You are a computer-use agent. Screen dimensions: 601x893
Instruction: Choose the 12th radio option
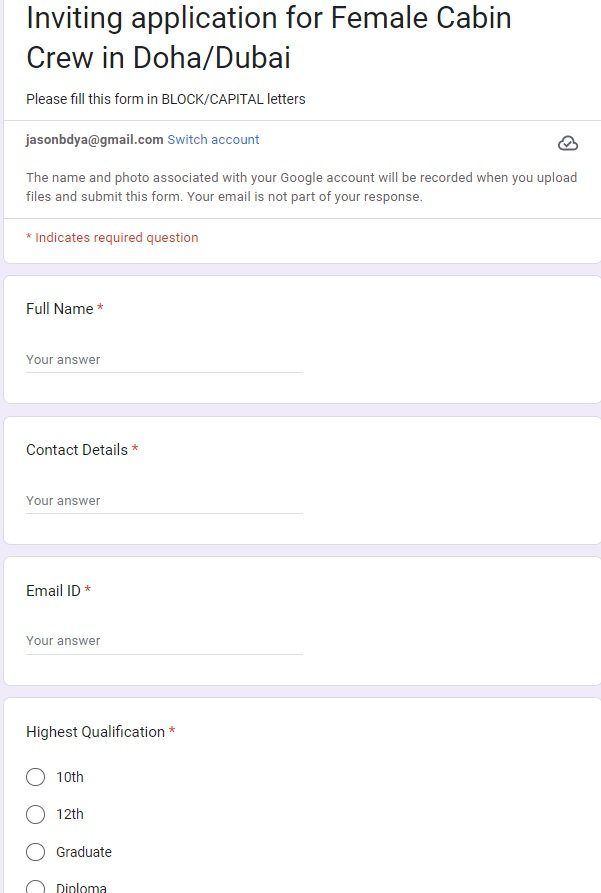[36, 814]
